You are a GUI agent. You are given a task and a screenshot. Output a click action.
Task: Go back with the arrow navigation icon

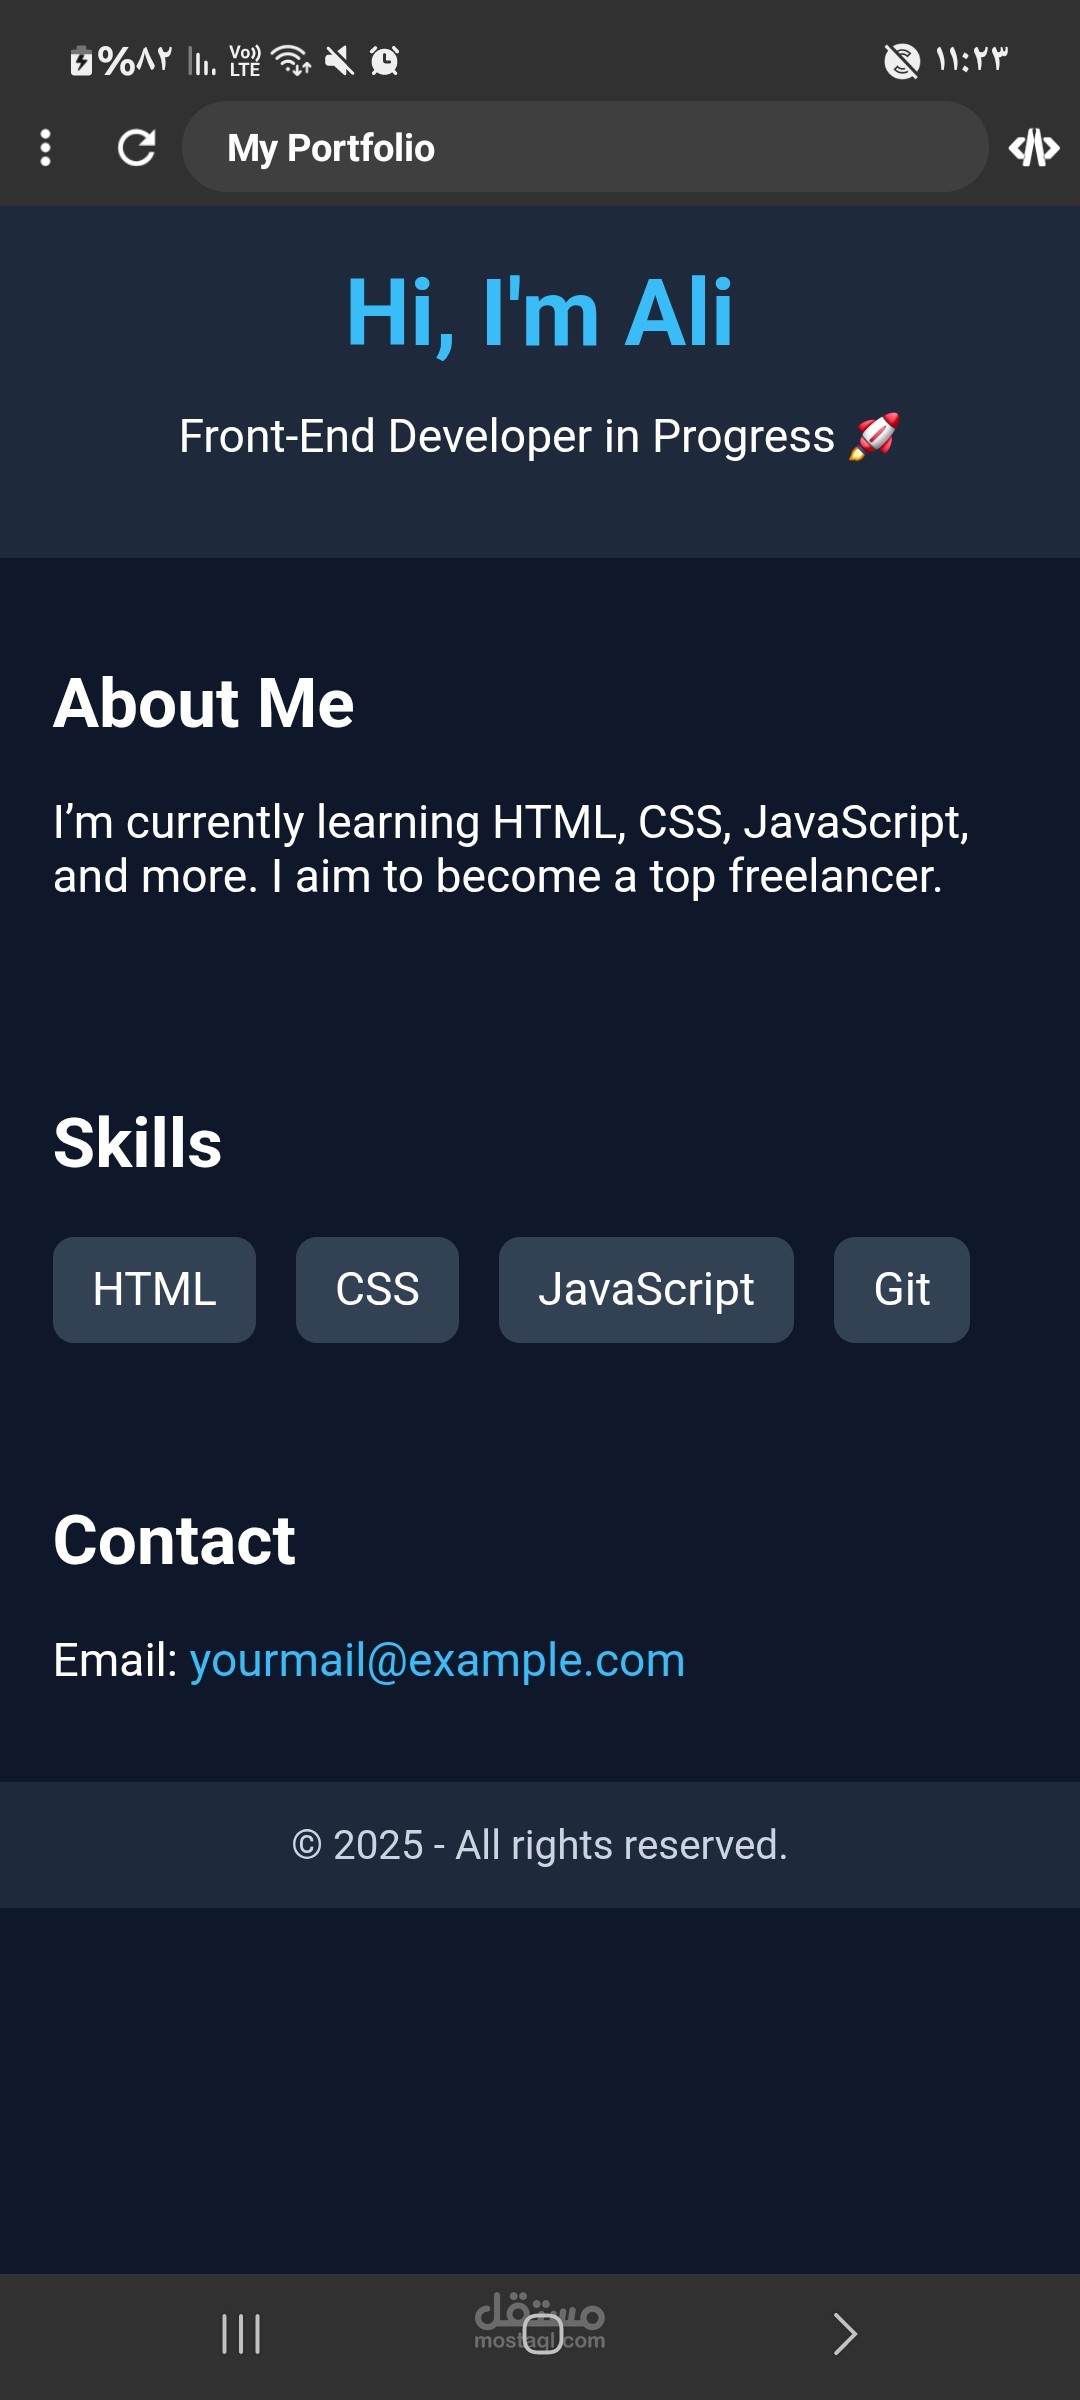845,2334
